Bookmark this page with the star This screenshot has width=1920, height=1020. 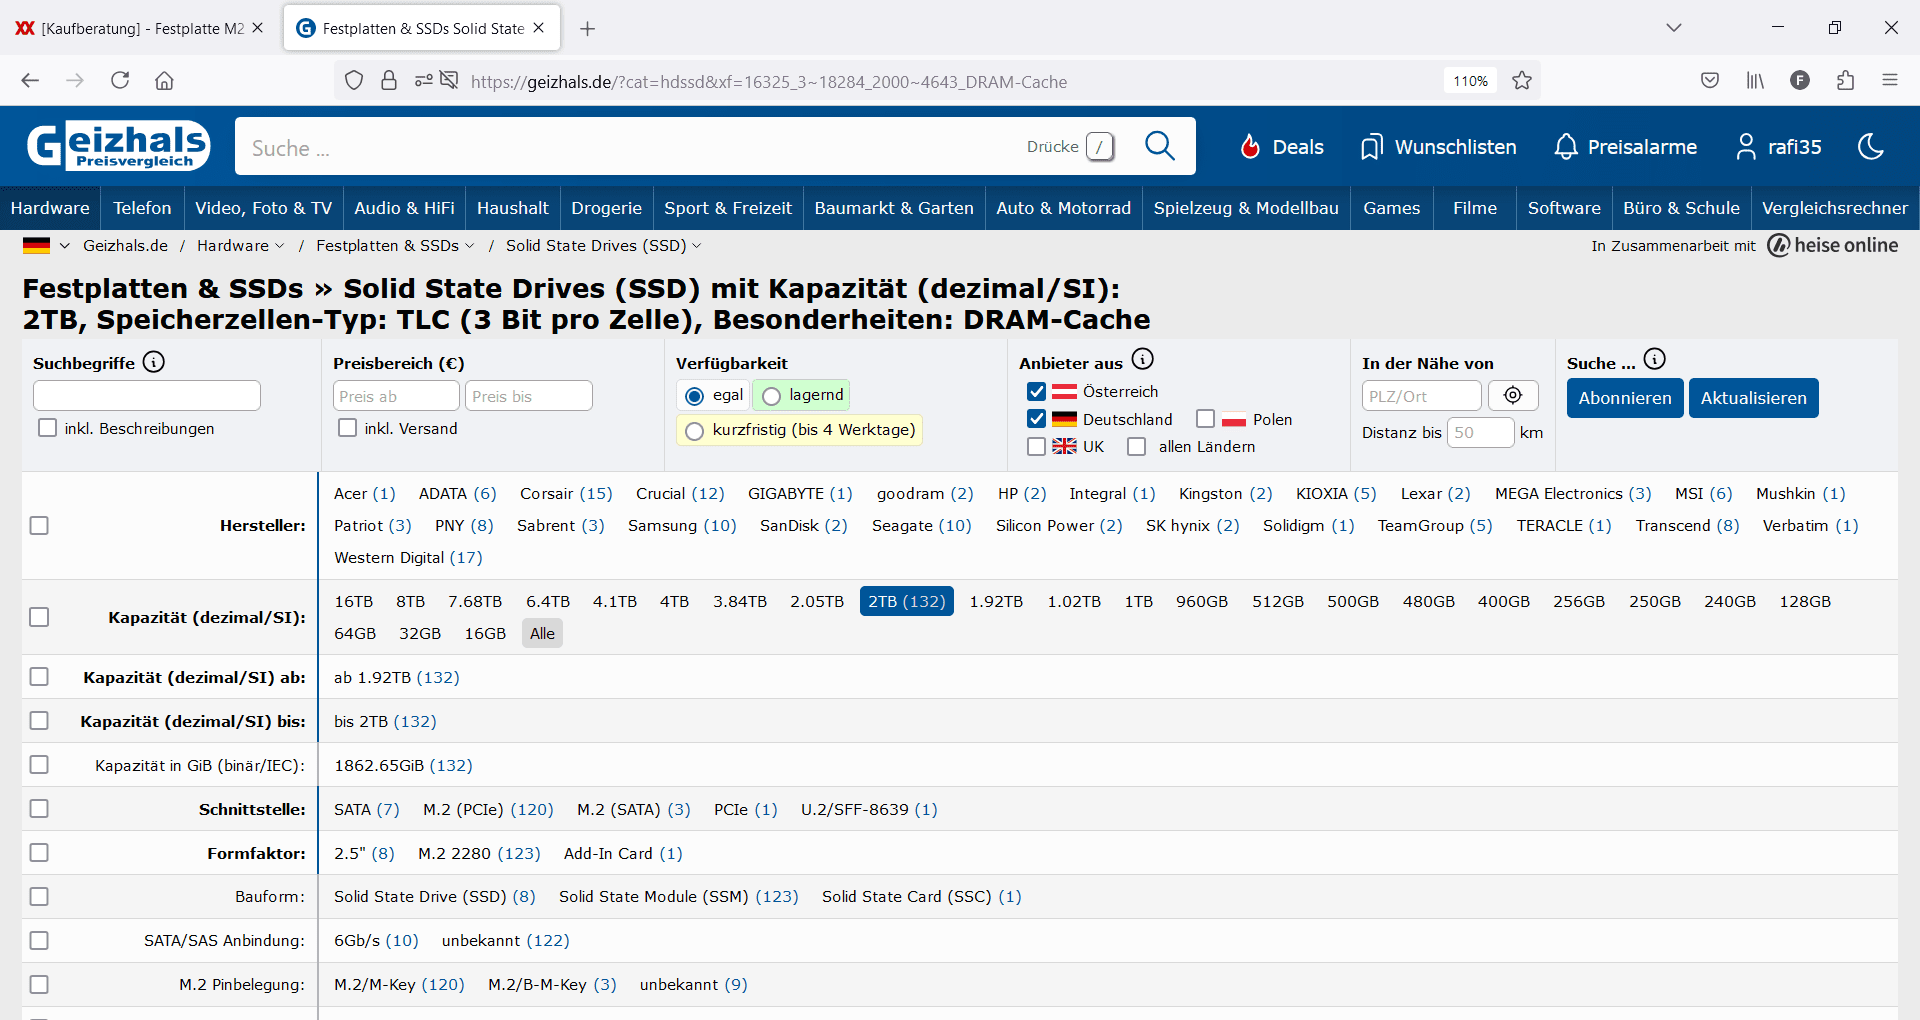[1522, 81]
